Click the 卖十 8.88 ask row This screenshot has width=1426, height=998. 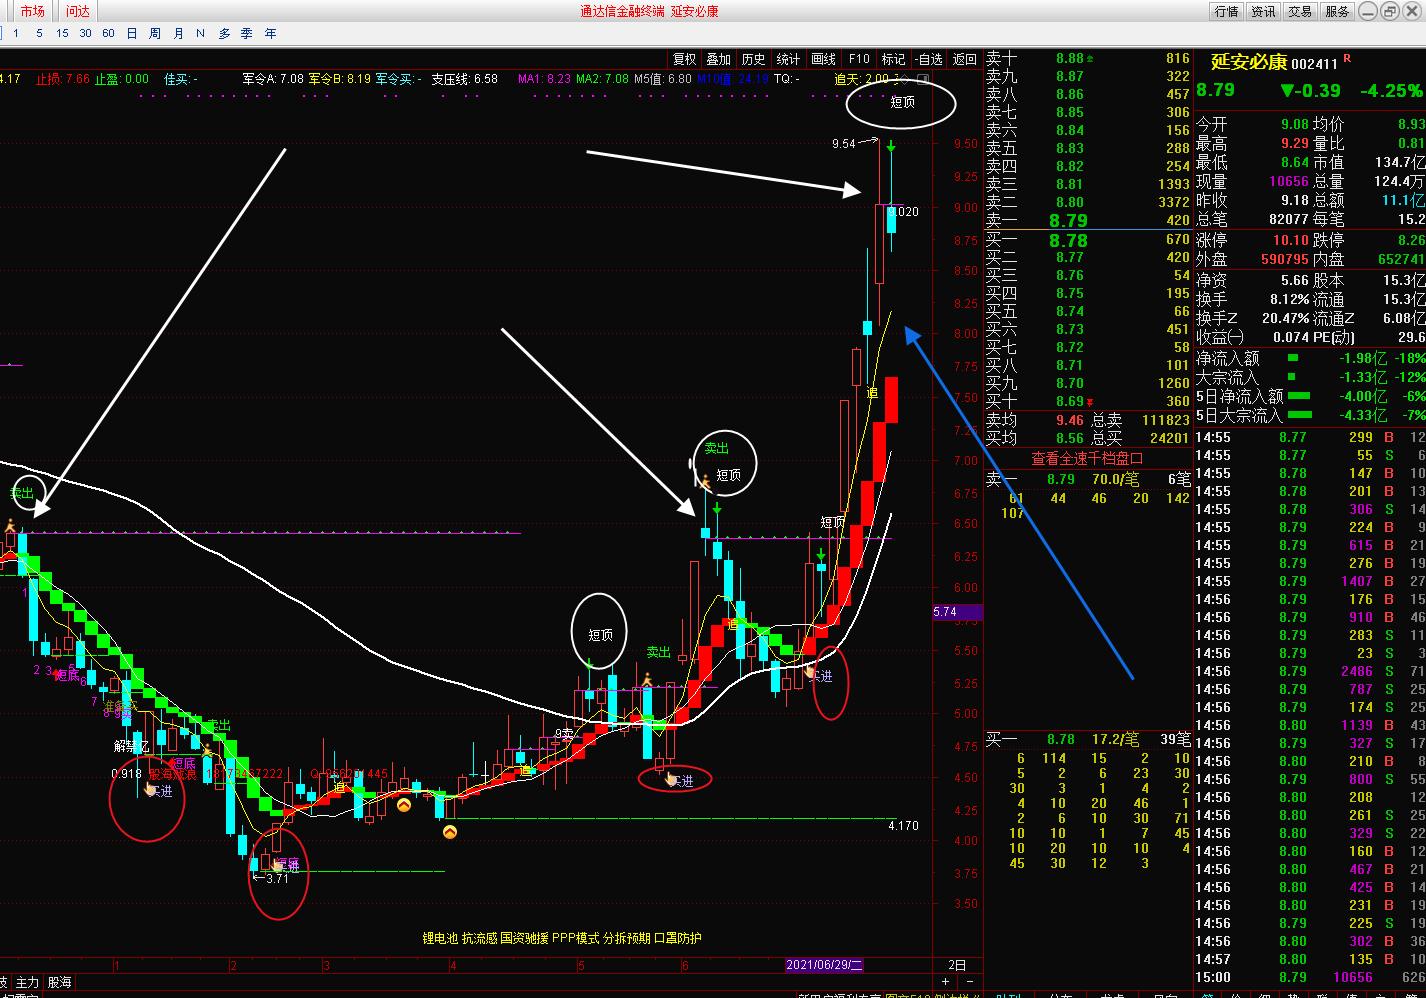click(1088, 59)
